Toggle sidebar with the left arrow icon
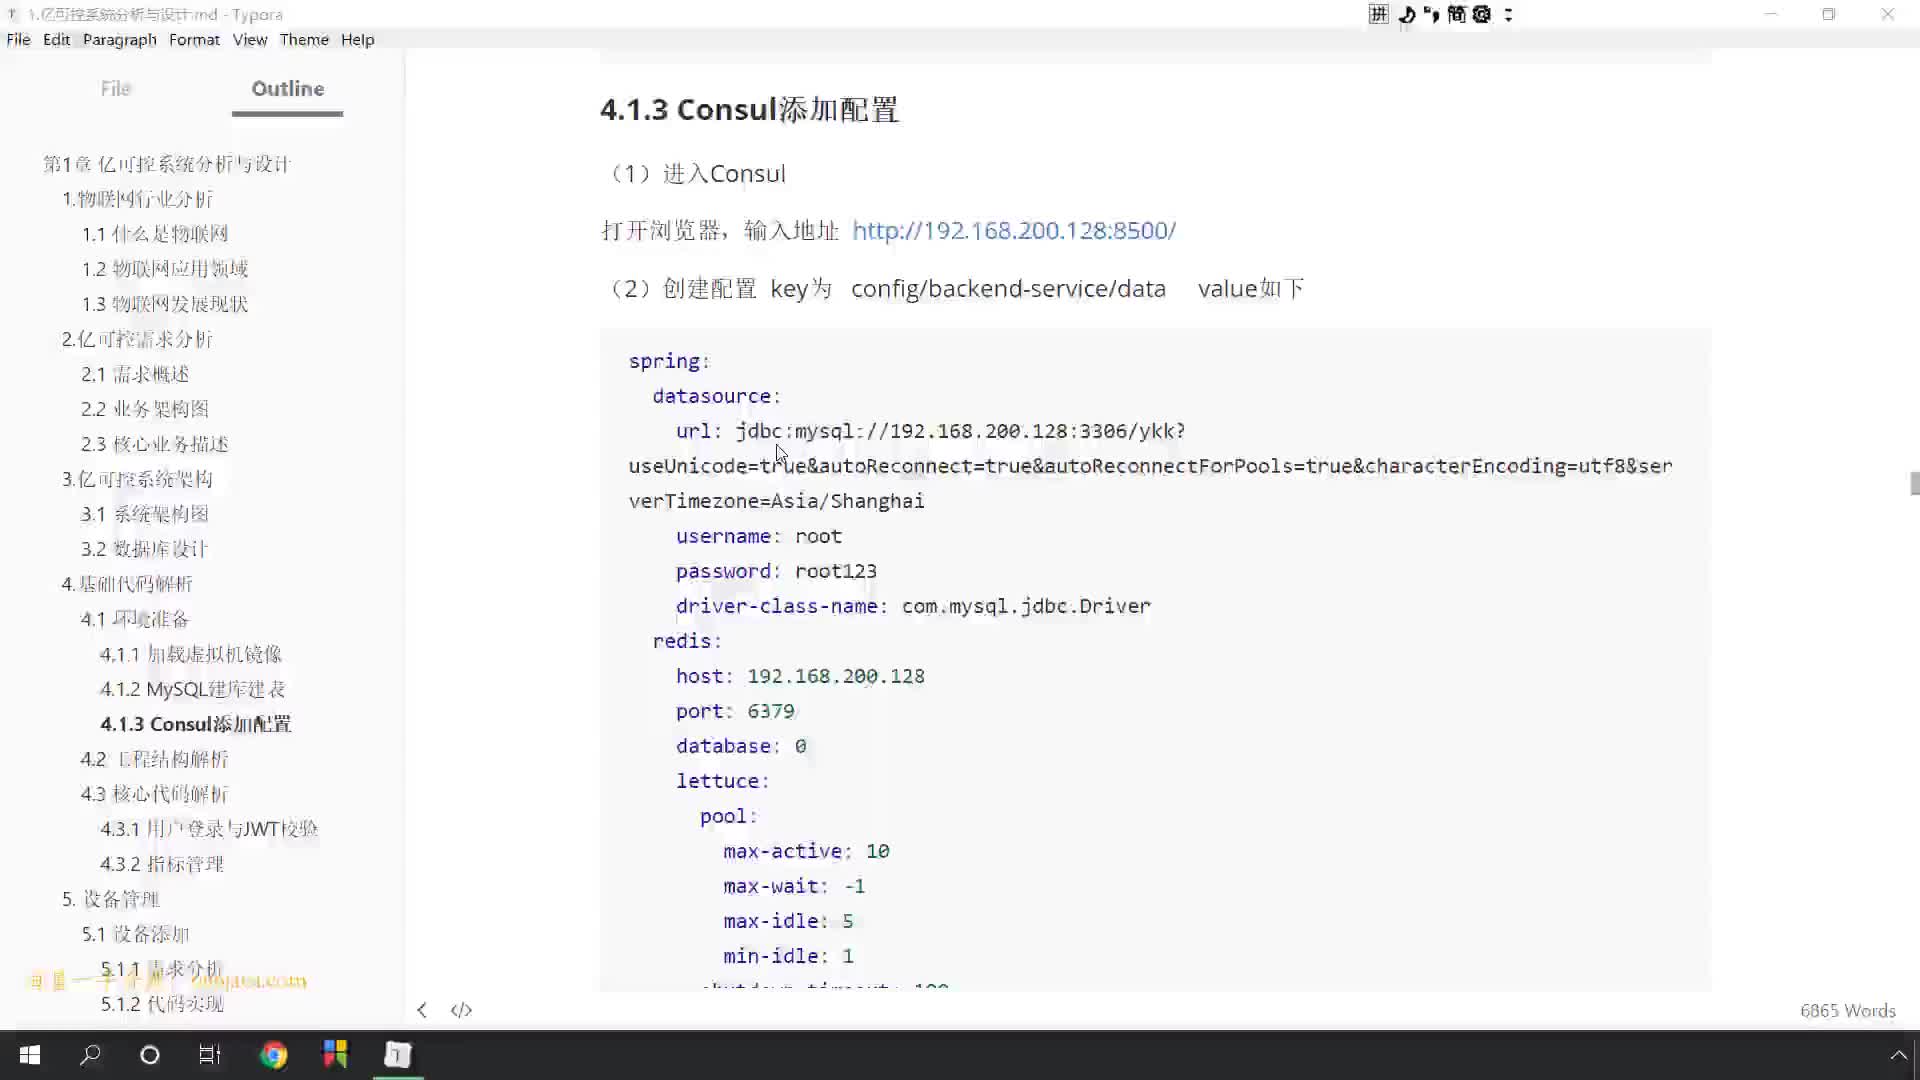The image size is (1920, 1080). 422,1010
